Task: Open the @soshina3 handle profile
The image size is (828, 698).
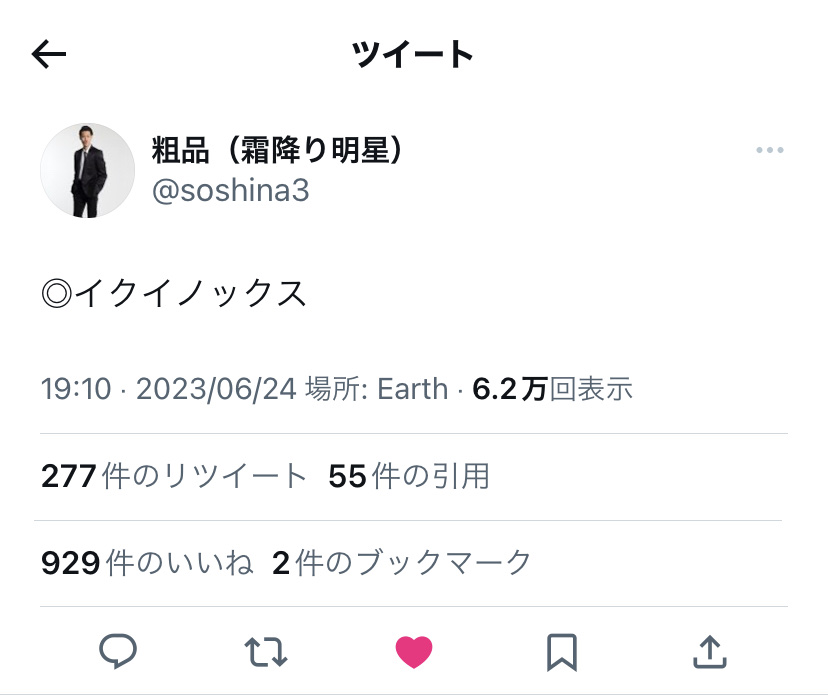Action: click(230, 190)
